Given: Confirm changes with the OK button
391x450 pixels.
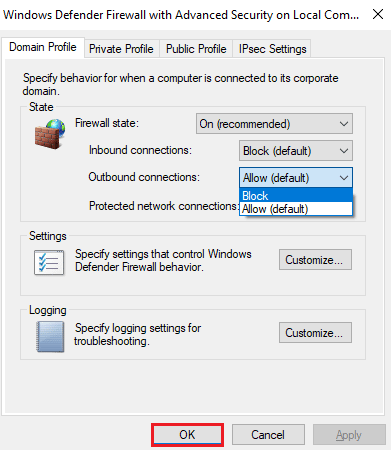Looking at the screenshot, I should coord(187,435).
